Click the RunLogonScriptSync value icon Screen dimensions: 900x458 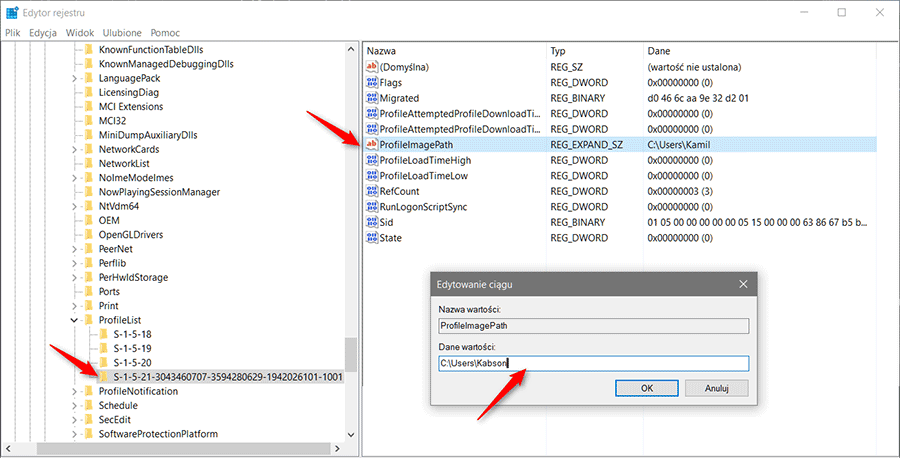372,207
